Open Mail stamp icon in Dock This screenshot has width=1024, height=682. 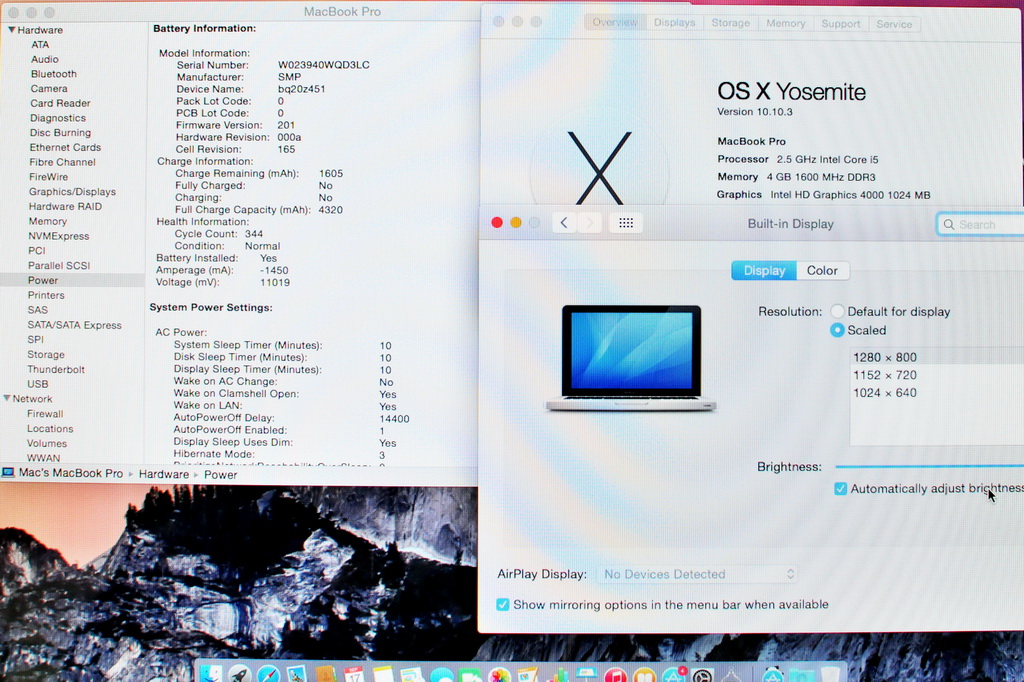297,674
